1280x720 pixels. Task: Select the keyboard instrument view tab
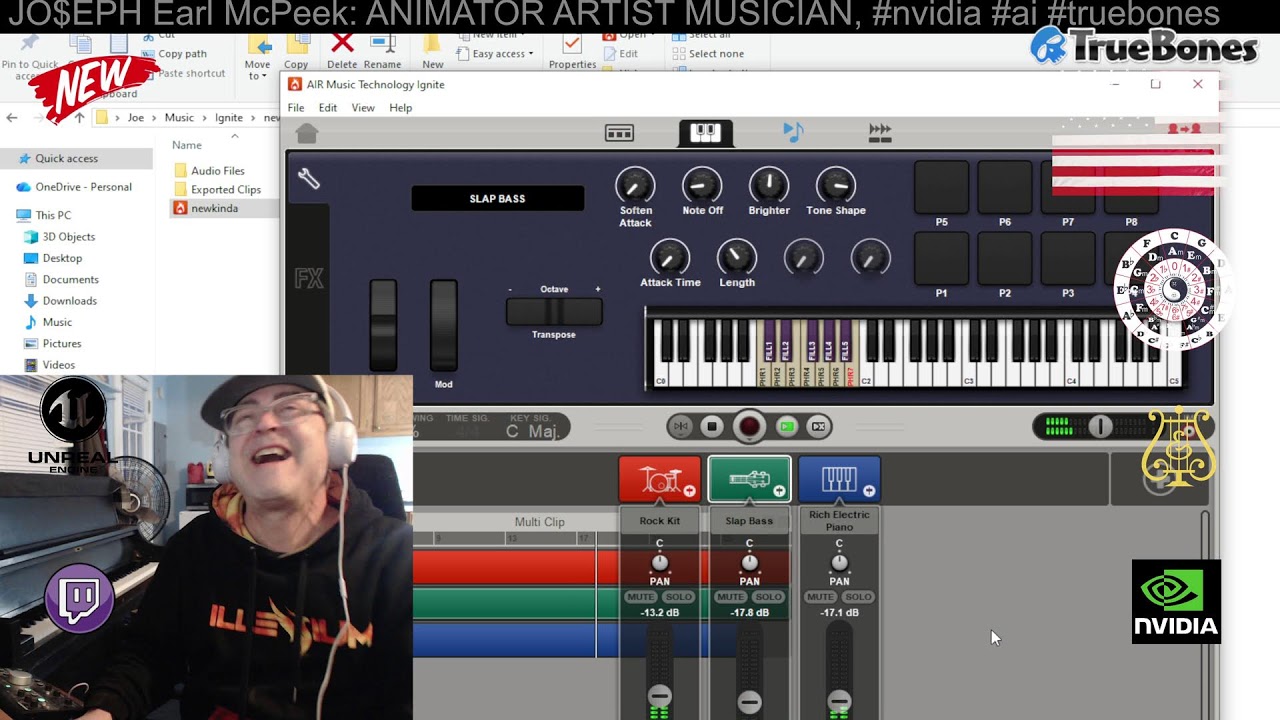click(705, 133)
